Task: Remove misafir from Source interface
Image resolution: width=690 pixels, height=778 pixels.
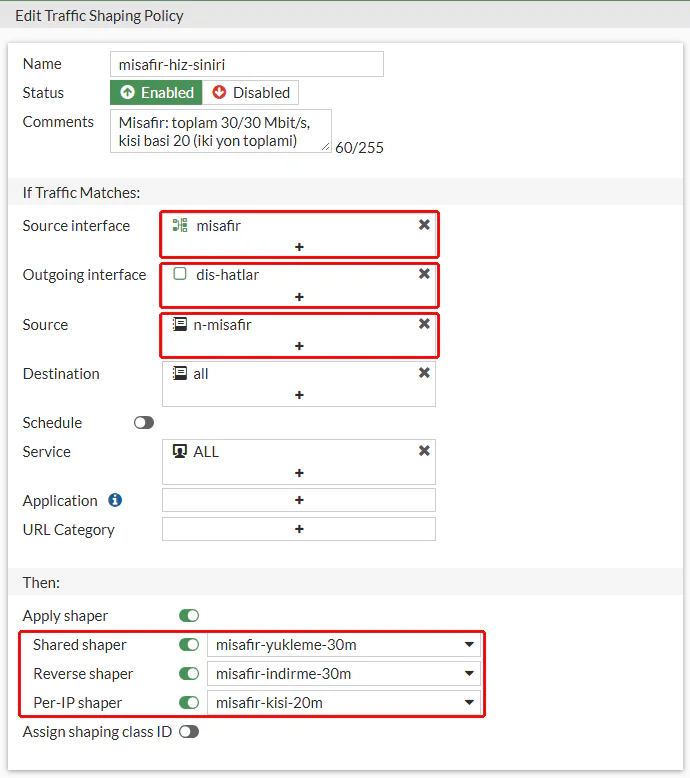Action: [424, 225]
